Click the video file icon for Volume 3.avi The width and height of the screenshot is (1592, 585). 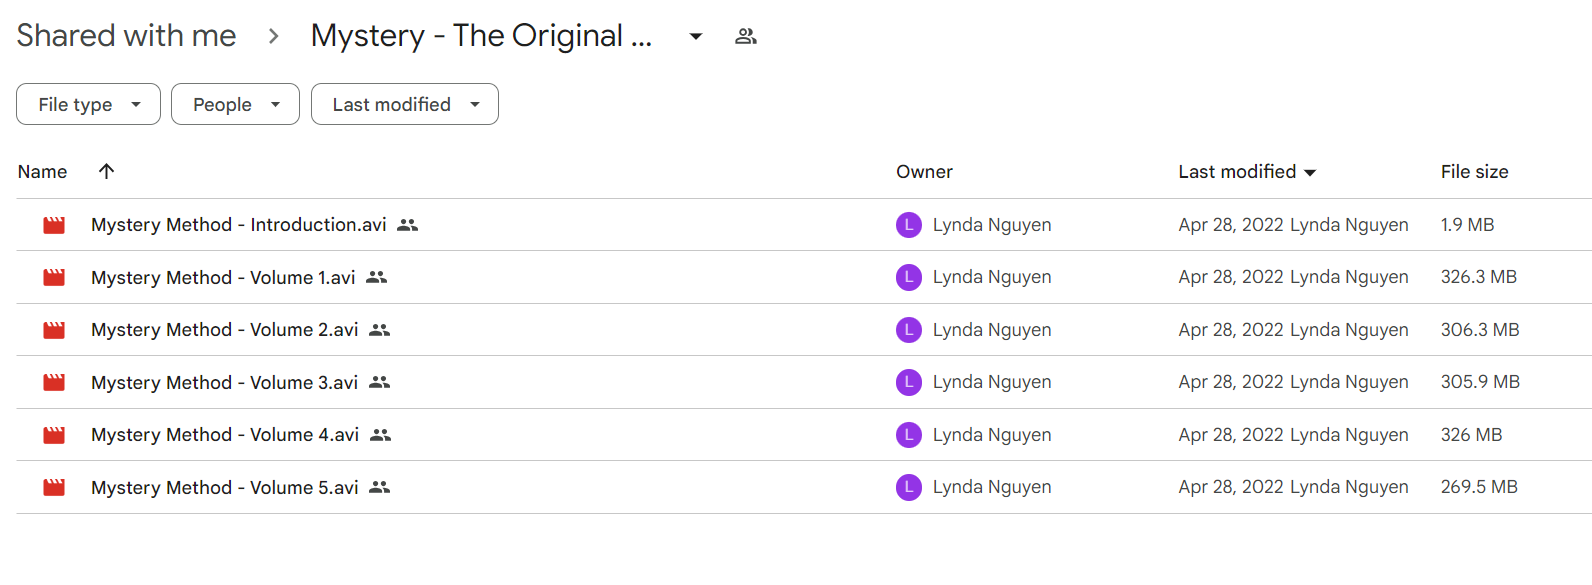click(x=54, y=382)
